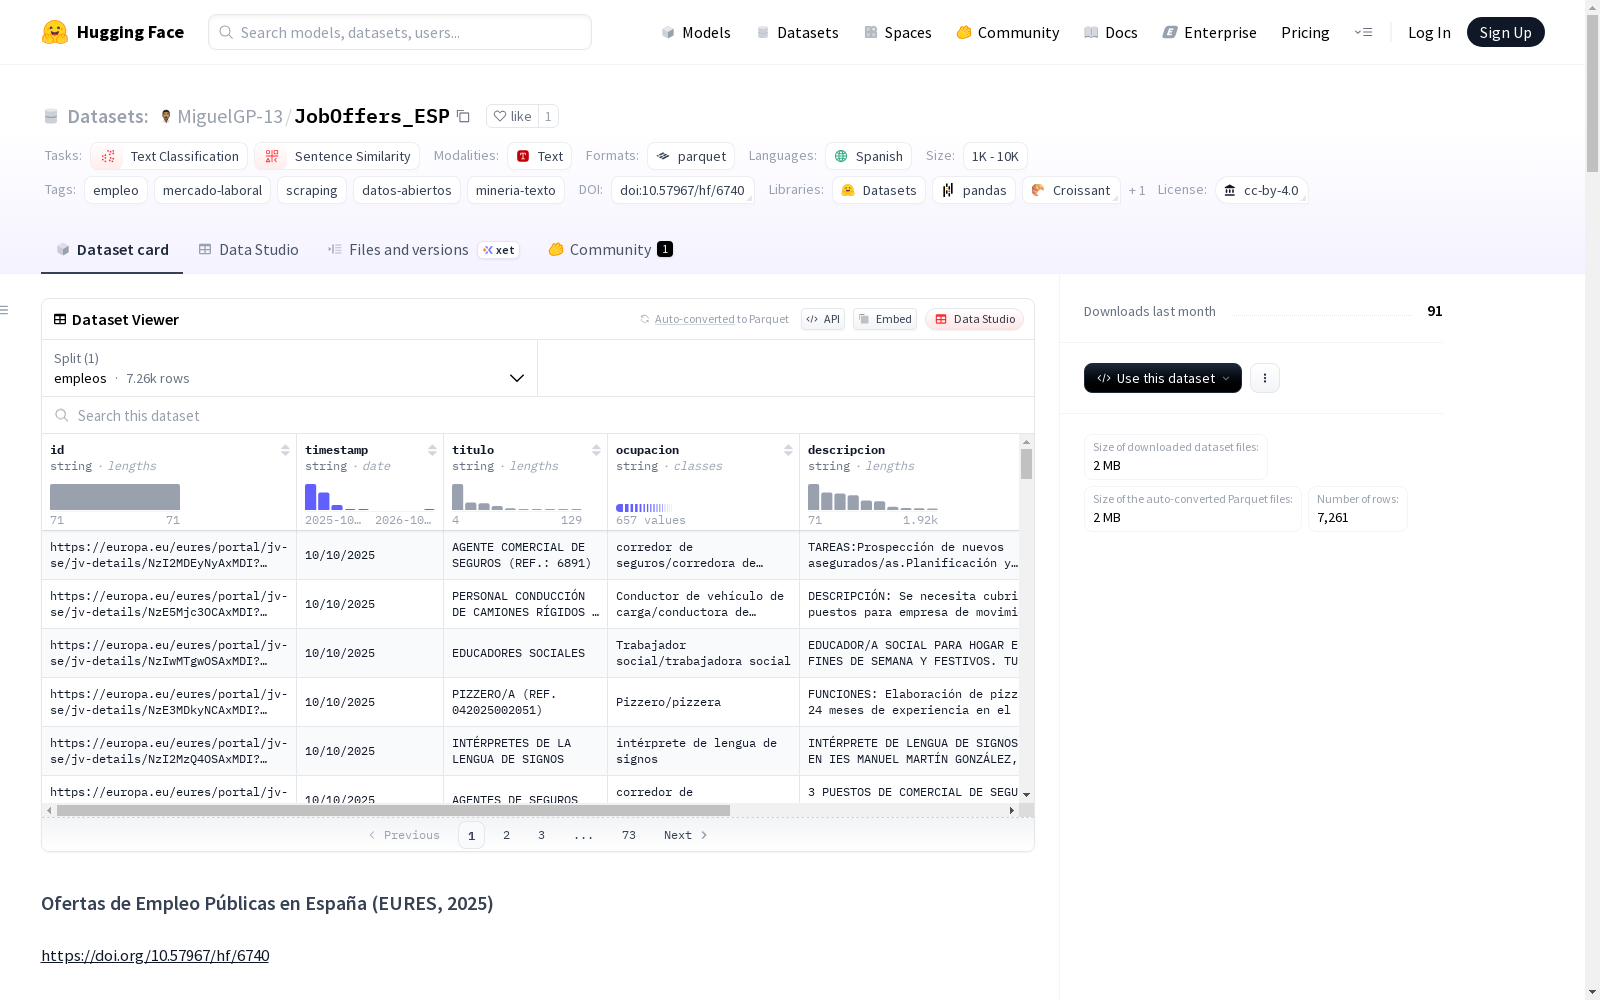Click the timestamp date histogram bars
The width and height of the screenshot is (1600, 1000).
[x=370, y=497]
